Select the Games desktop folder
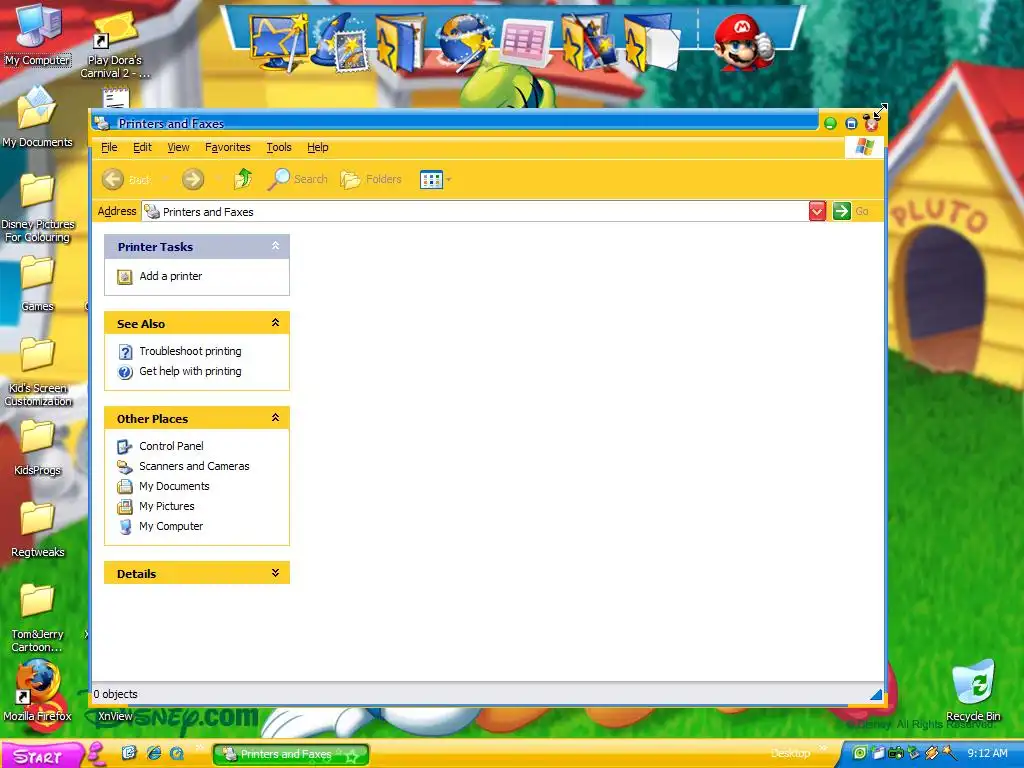This screenshot has height=768, width=1024. click(x=37, y=284)
